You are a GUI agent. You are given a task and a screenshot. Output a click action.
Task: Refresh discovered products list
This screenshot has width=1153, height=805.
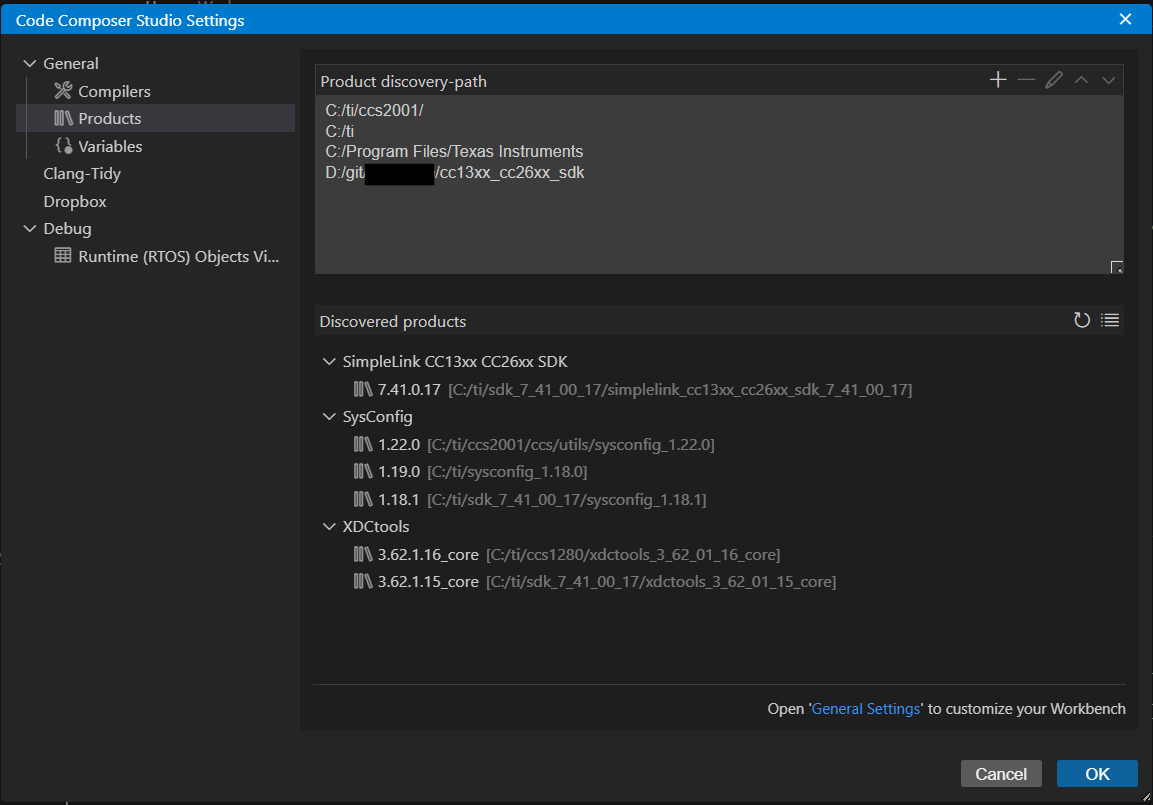click(x=1082, y=320)
